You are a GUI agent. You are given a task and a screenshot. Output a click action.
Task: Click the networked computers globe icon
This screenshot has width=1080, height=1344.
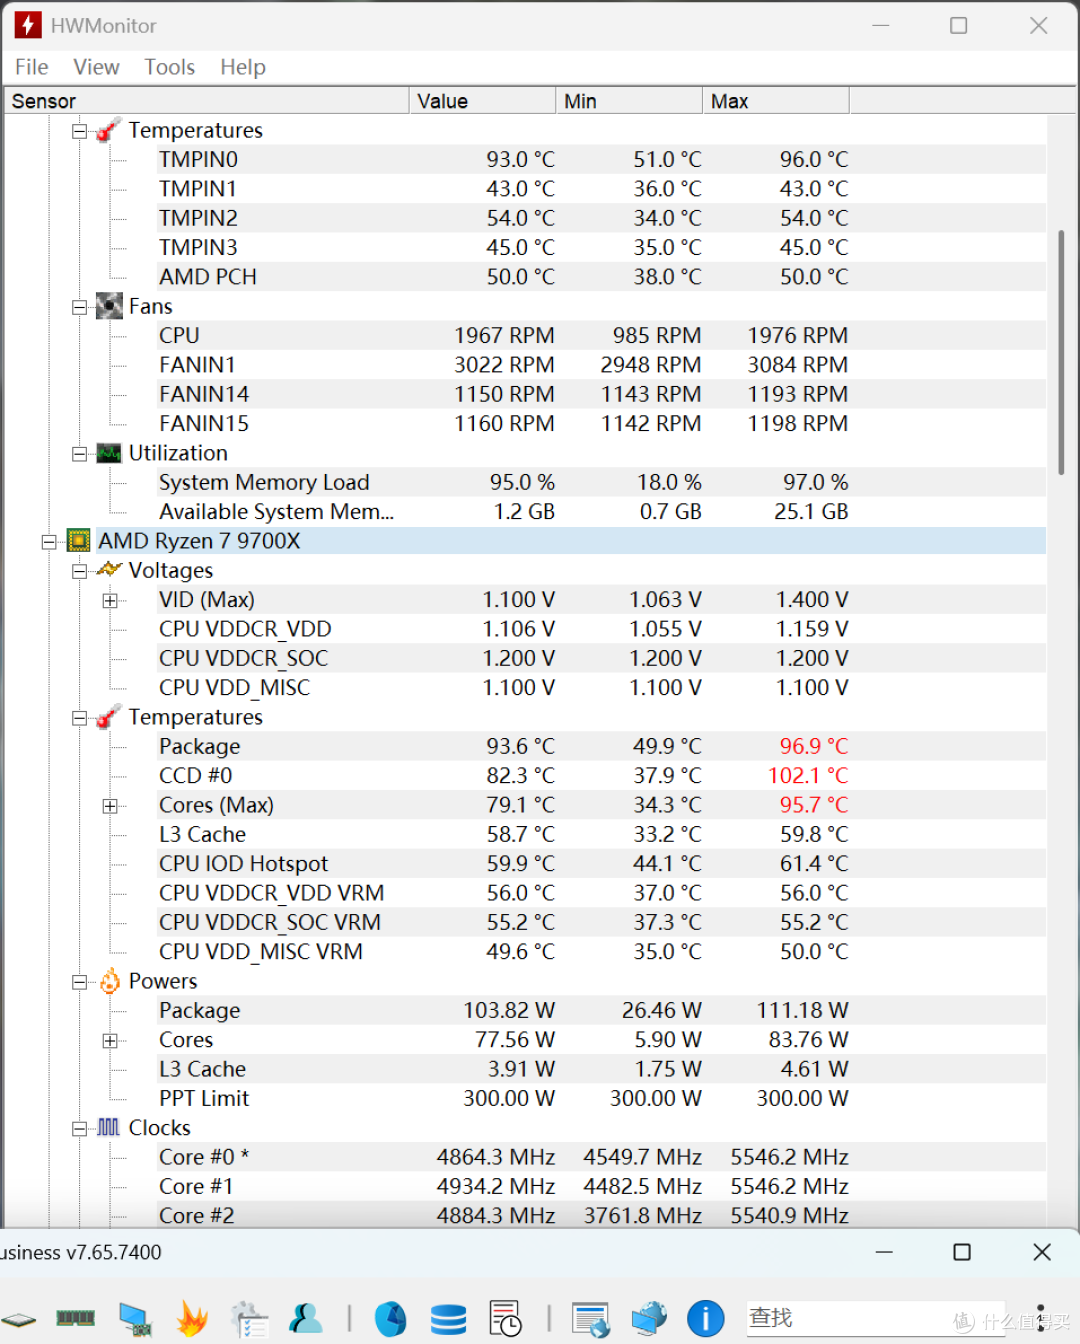[x=648, y=1319]
